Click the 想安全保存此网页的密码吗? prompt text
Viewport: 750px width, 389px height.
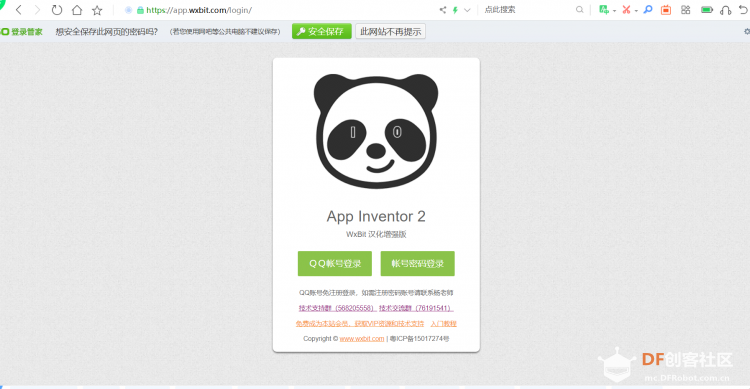click(x=107, y=32)
